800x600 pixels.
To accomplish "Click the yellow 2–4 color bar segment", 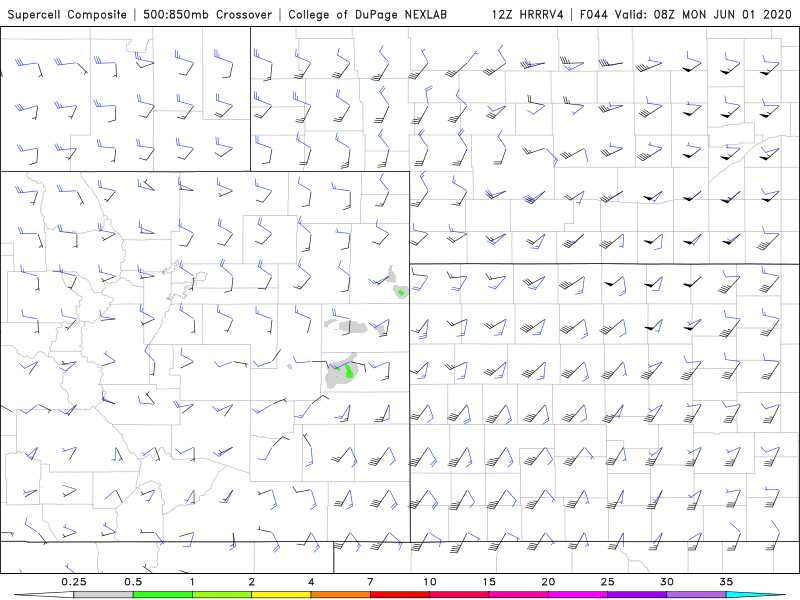I will [x=281, y=595].
